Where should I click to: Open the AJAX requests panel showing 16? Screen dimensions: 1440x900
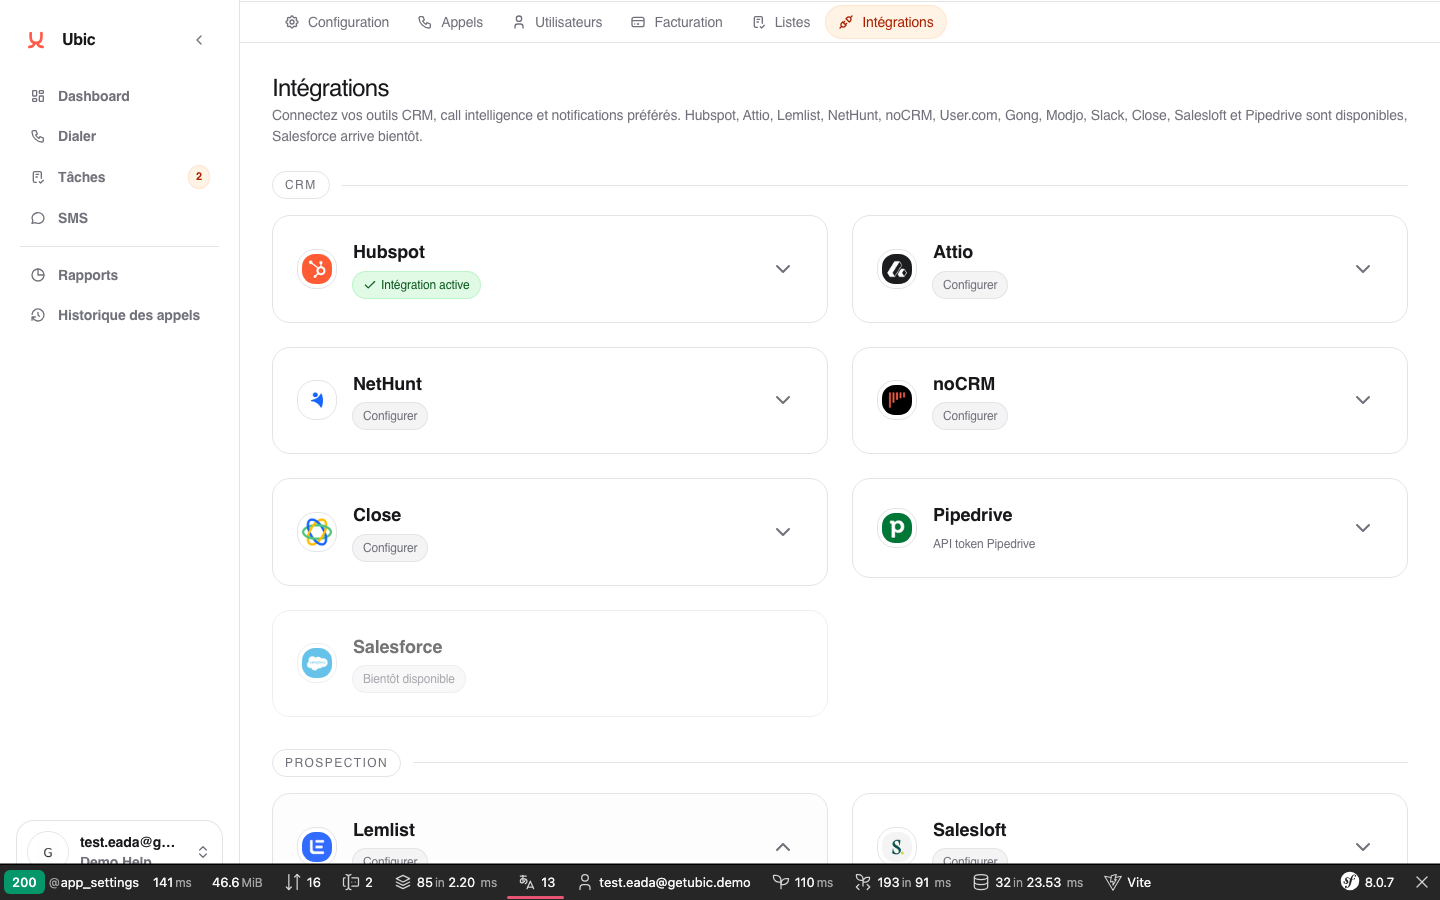(303, 882)
